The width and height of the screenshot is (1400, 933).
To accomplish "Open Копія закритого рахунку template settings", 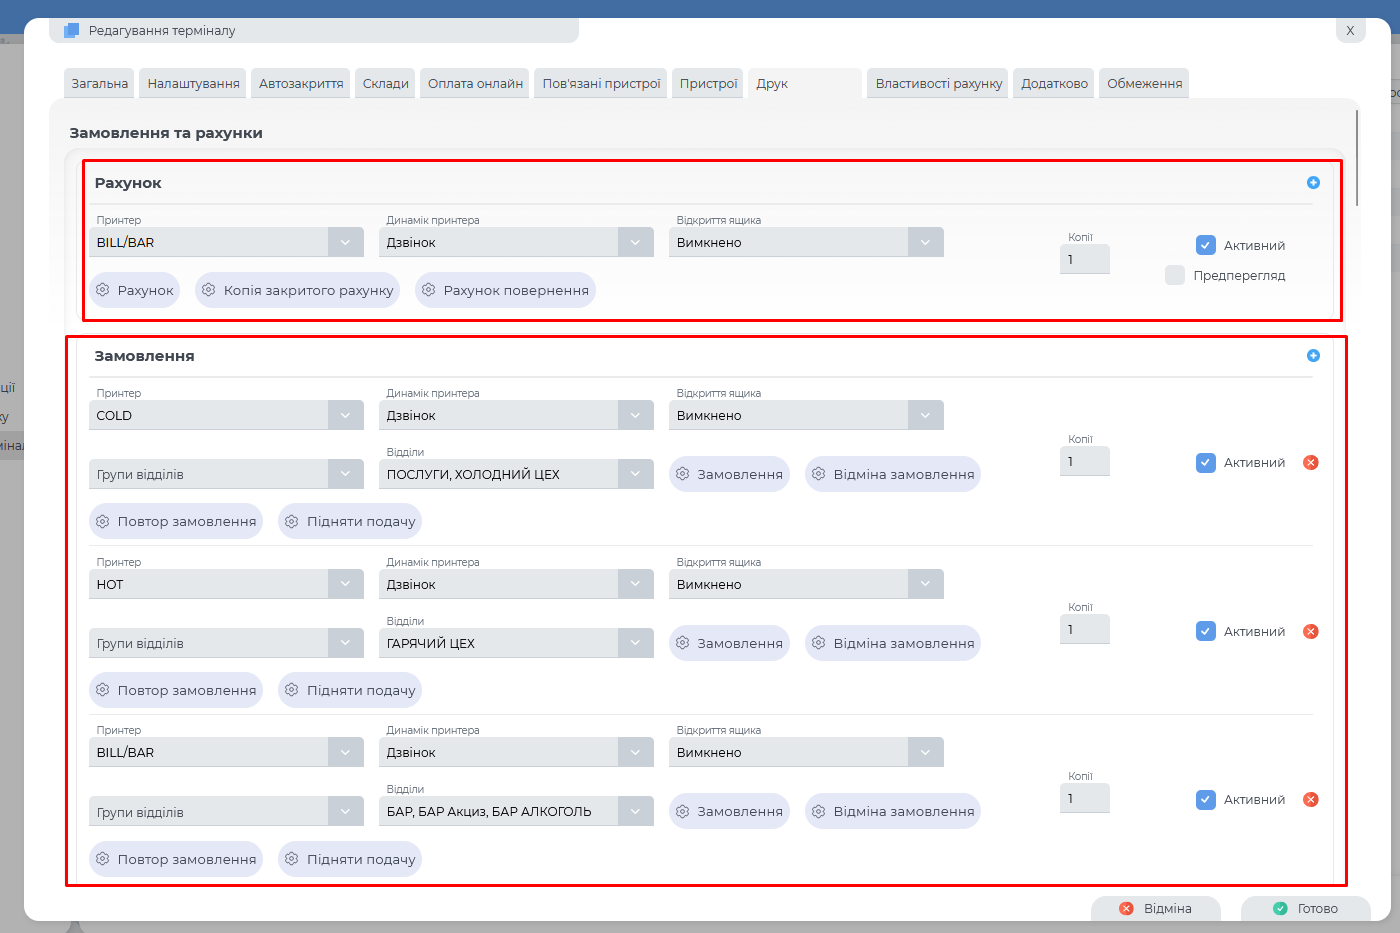I will (x=297, y=290).
